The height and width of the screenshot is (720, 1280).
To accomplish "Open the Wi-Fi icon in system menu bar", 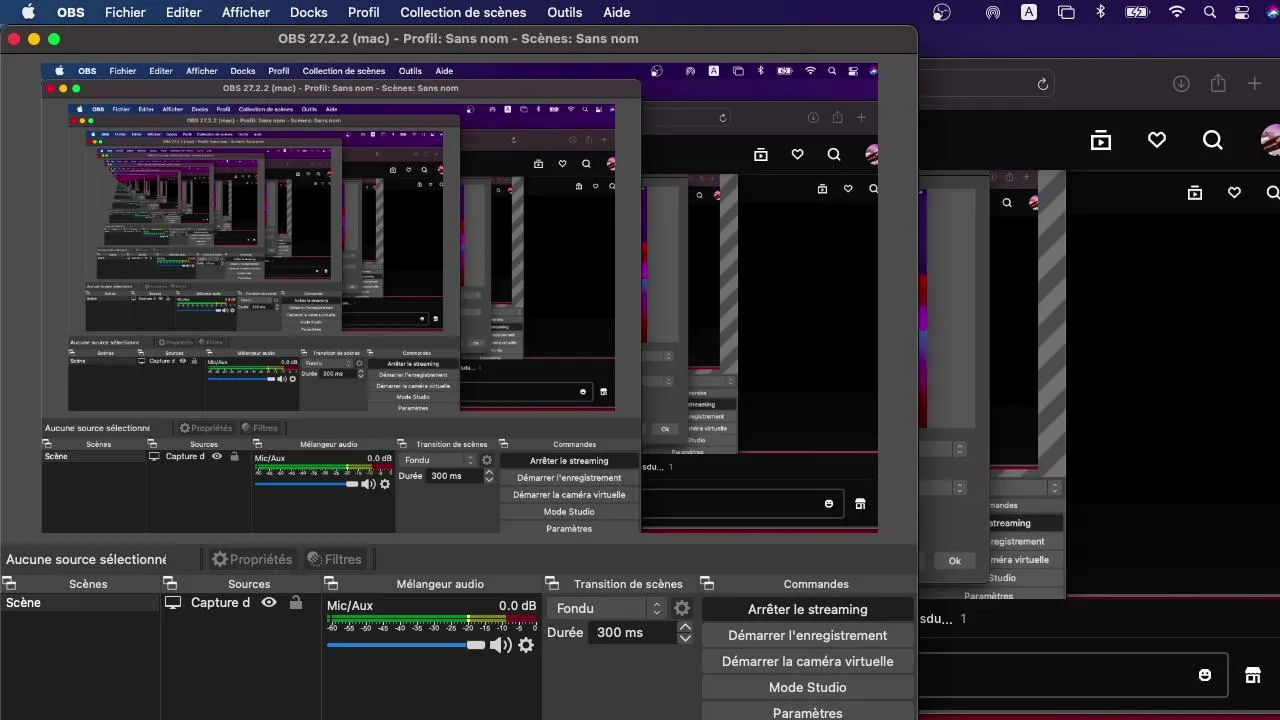I will [1177, 12].
